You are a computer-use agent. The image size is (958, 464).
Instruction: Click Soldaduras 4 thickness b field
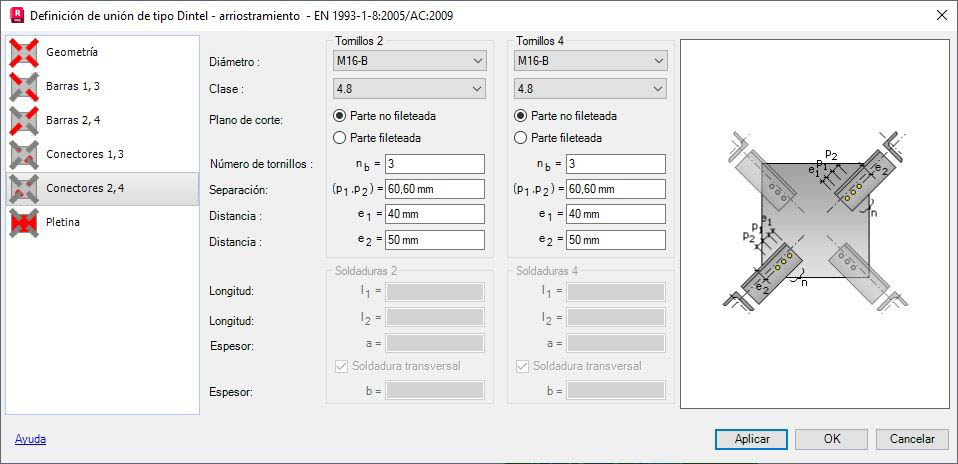[616, 390]
